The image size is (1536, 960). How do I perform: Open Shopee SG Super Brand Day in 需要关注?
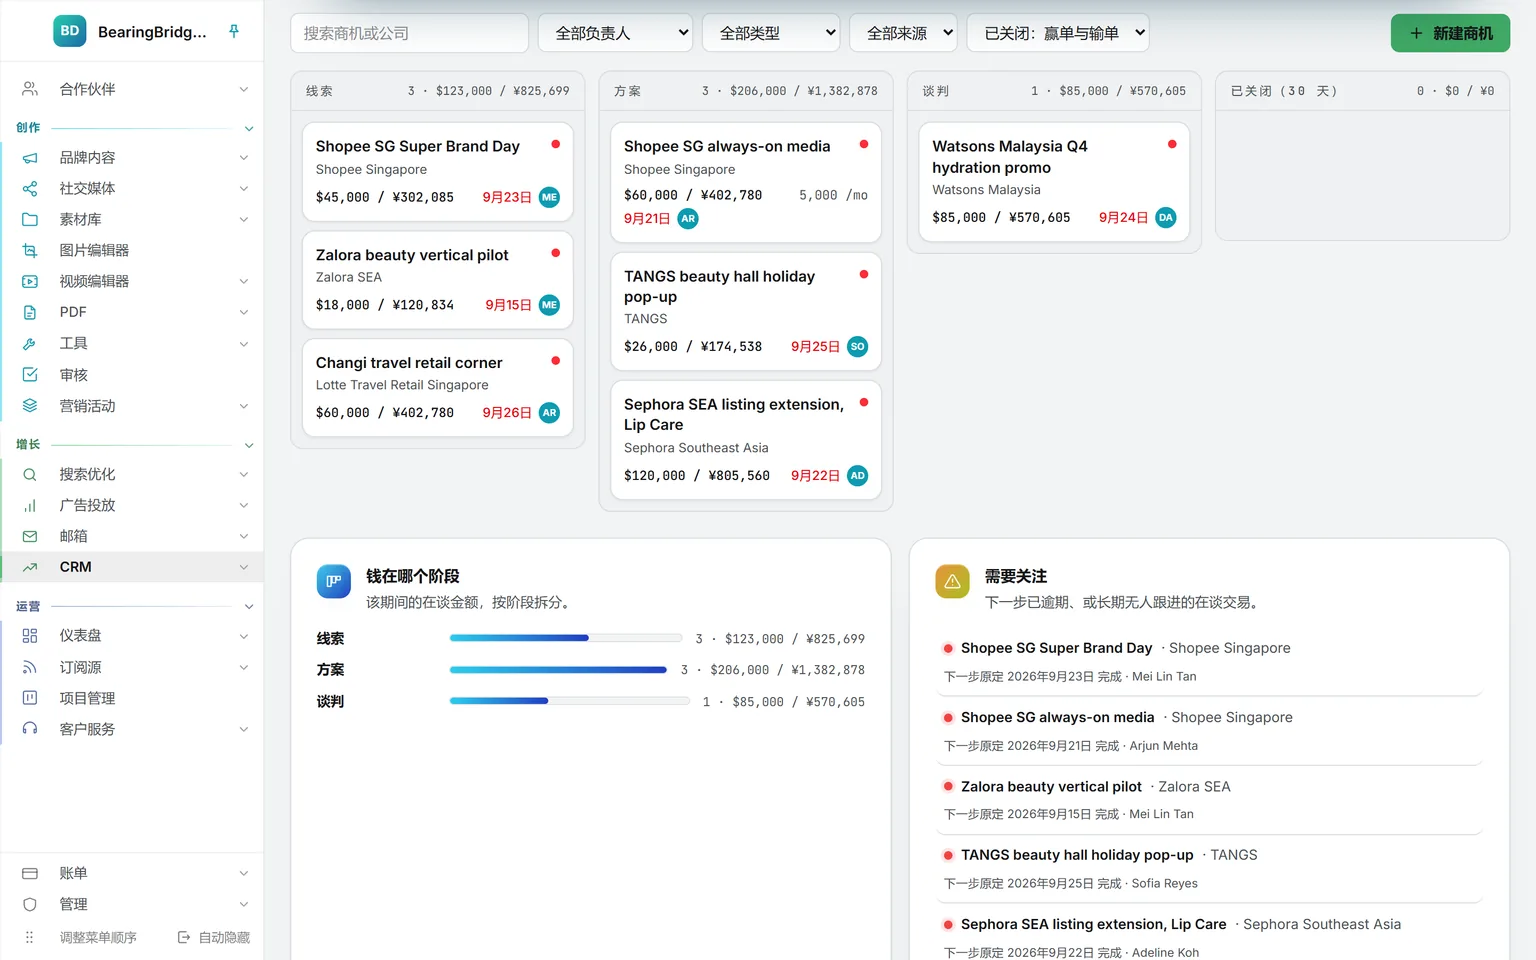[1056, 648]
